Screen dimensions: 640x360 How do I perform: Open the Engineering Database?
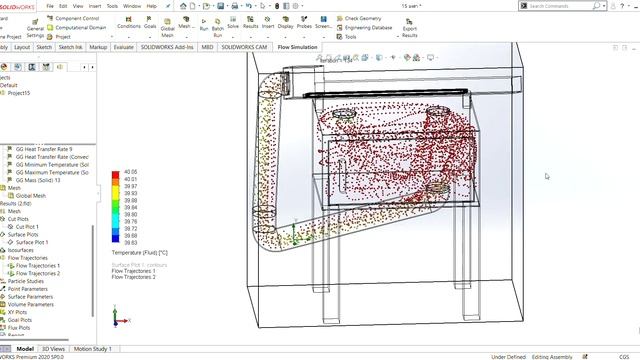tap(364, 27)
